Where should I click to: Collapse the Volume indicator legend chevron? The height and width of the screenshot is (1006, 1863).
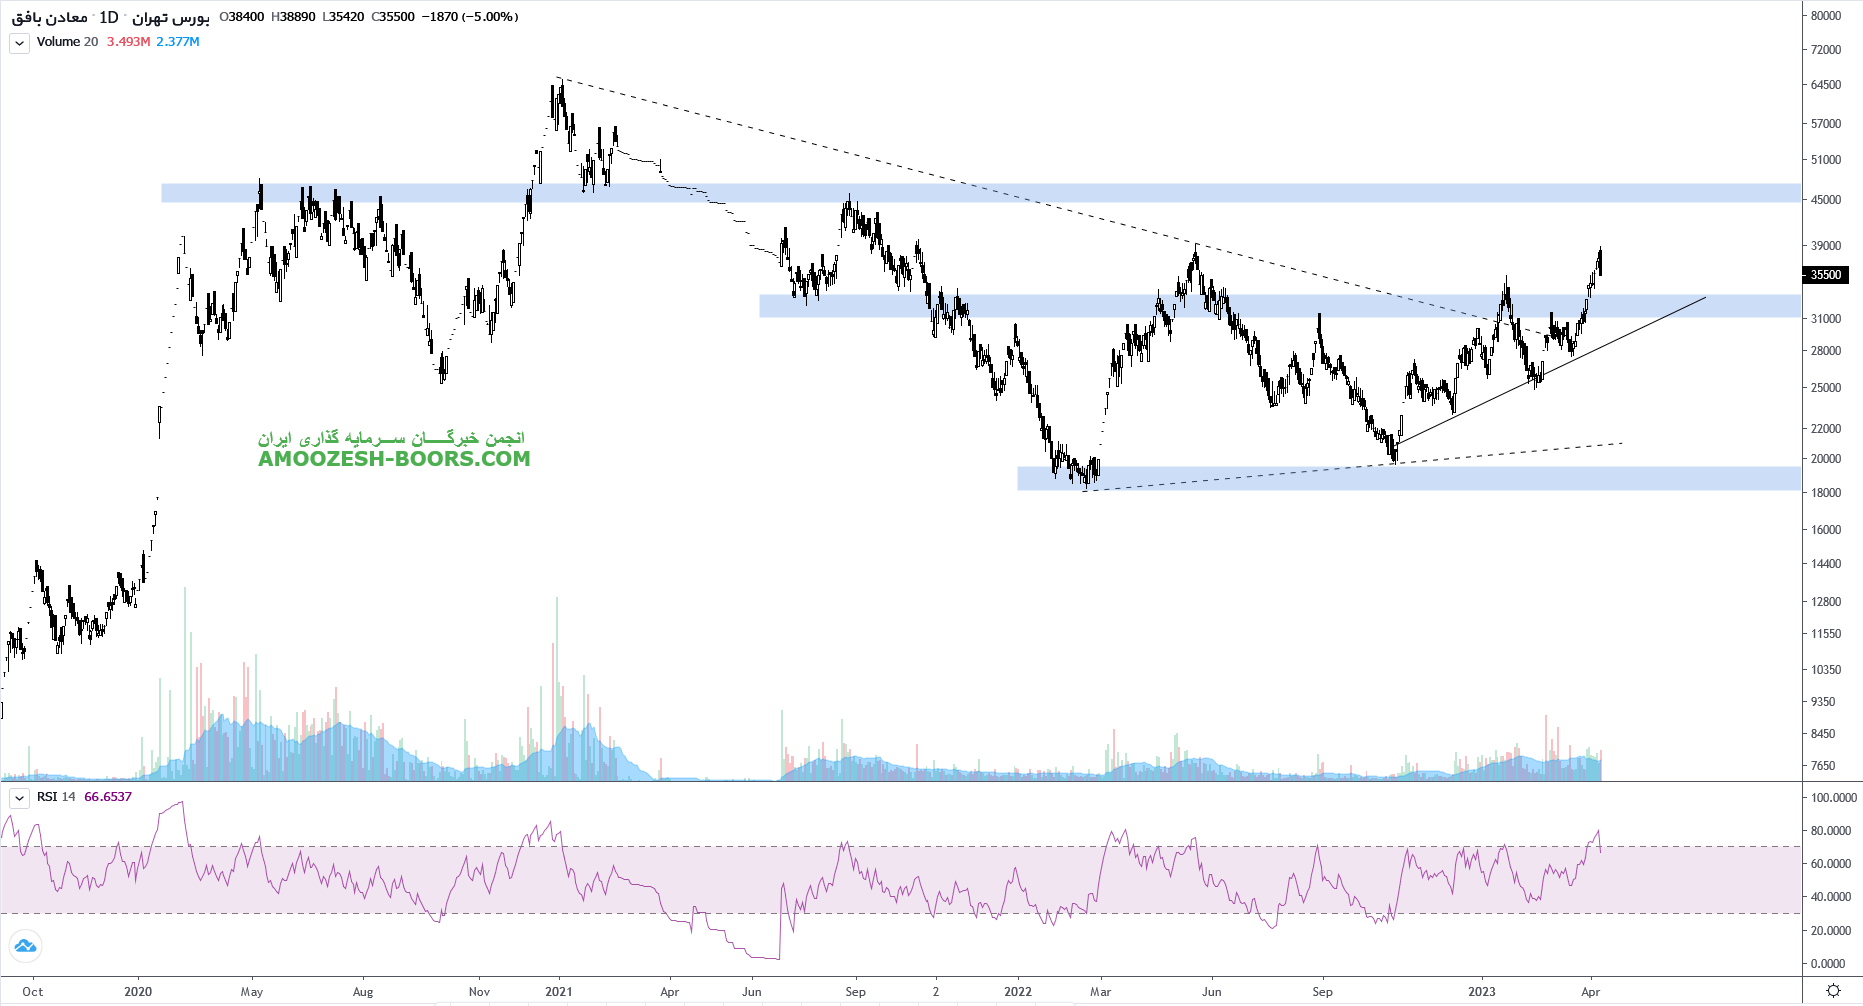19,43
